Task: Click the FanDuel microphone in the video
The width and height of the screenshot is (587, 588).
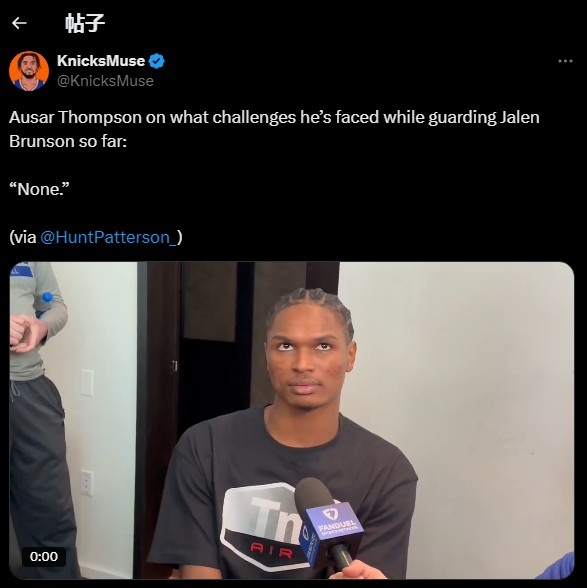Action: tap(328, 523)
